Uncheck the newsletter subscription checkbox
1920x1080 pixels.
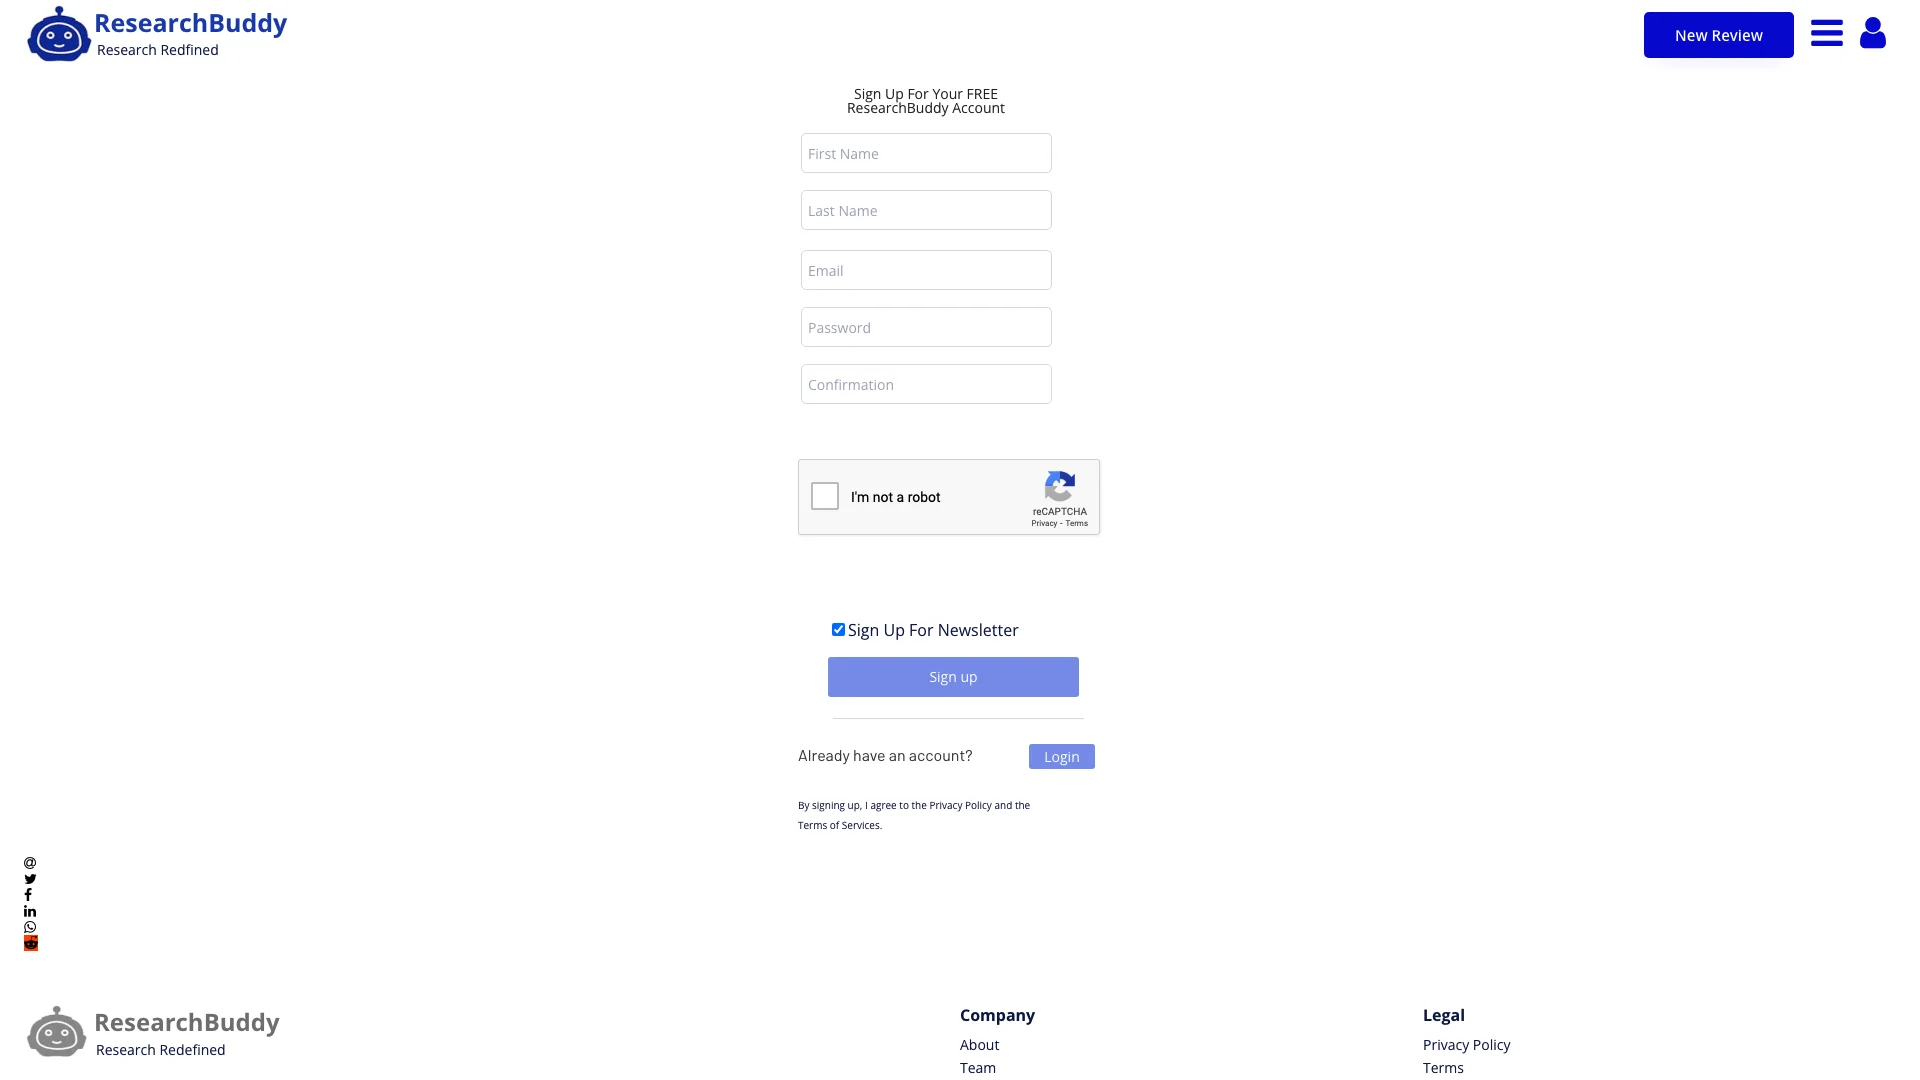coord(837,629)
